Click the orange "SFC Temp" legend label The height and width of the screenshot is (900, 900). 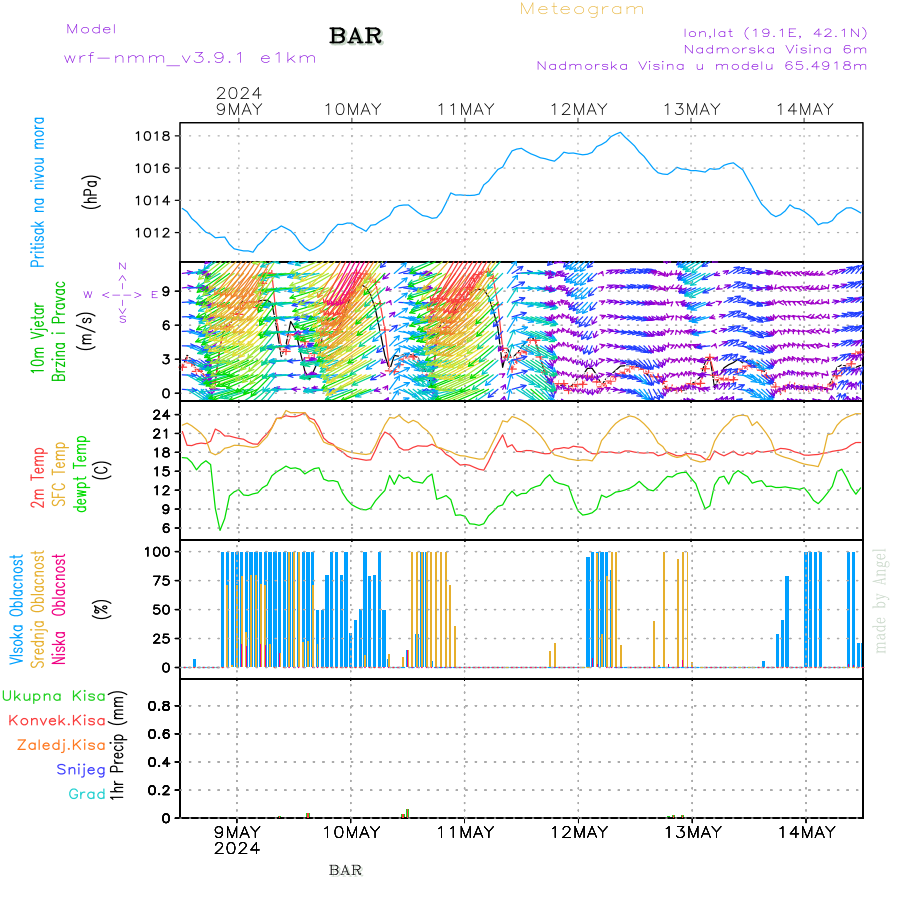59,474
